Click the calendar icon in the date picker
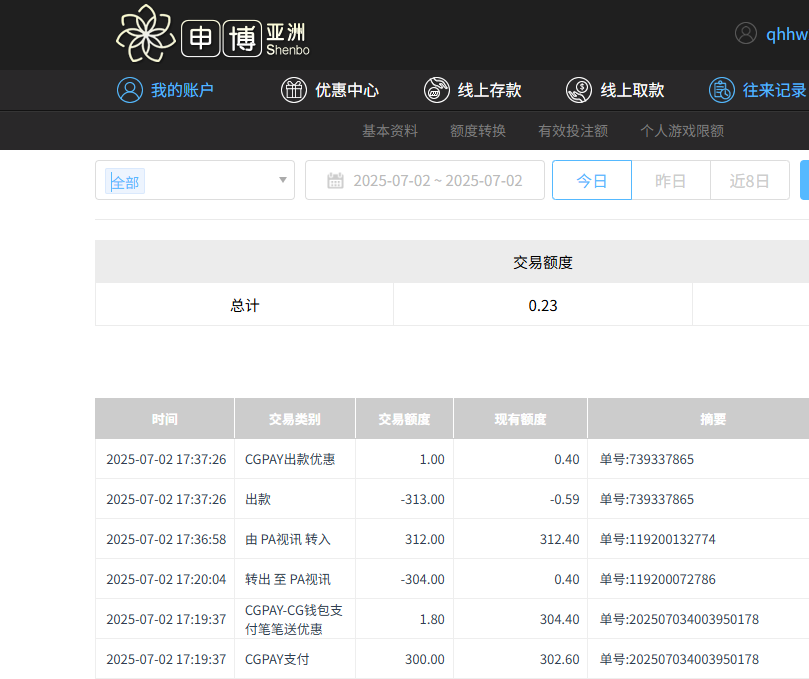The image size is (809, 679). pos(337,180)
